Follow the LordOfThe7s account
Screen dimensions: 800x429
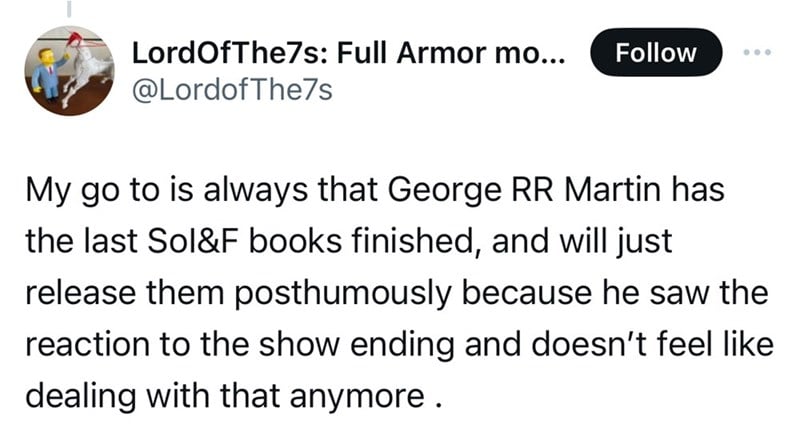(657, 53)
